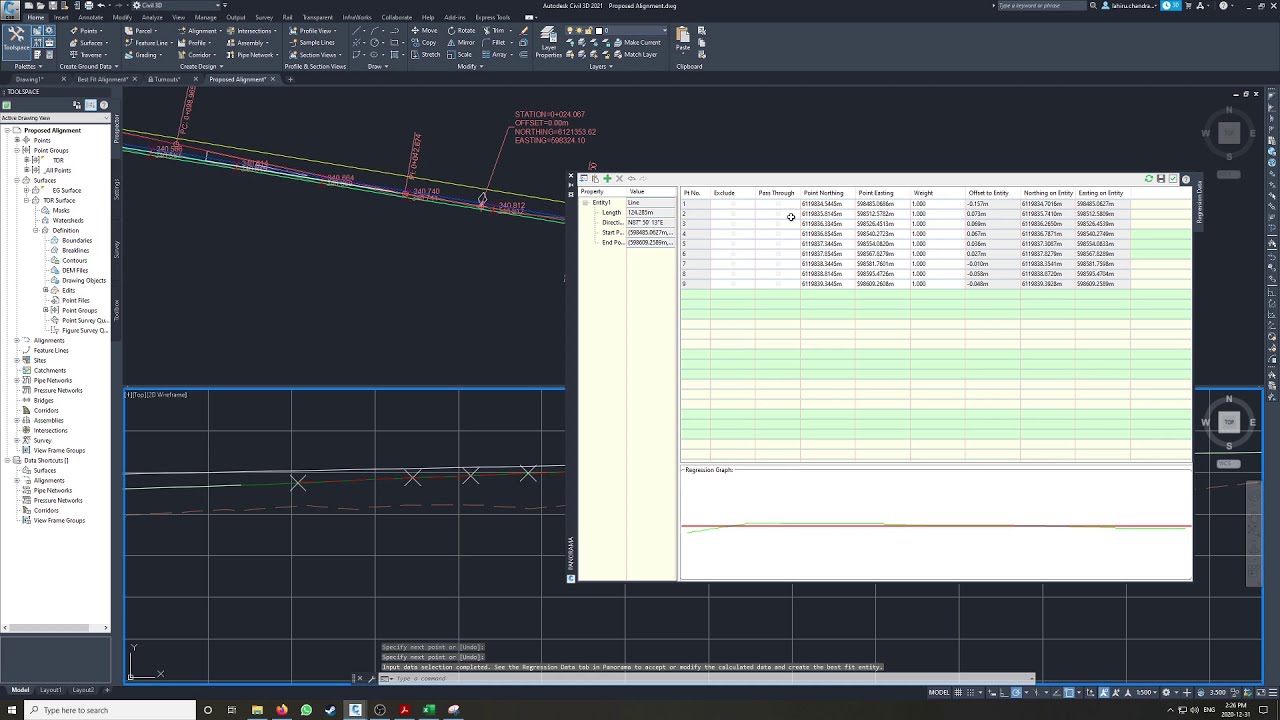Select the Rotate tool
This screenshot has width=1280, height=720.
[x=461, y=30]
